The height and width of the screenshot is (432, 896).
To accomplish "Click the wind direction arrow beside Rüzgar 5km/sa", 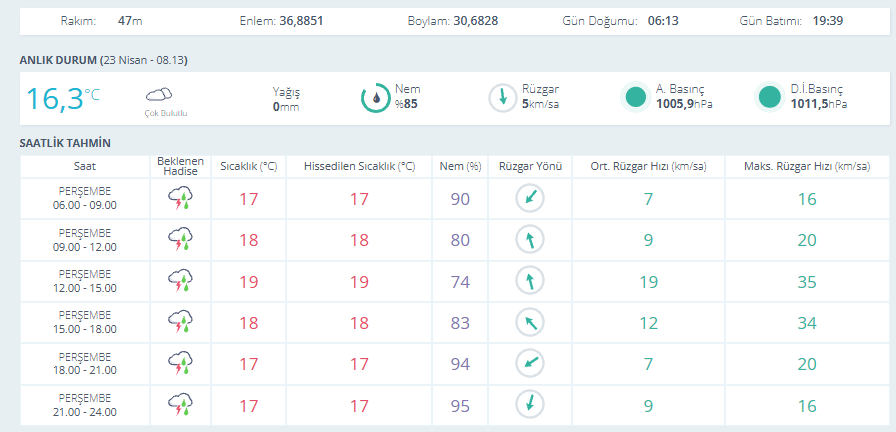I will (x=502, y=97).
